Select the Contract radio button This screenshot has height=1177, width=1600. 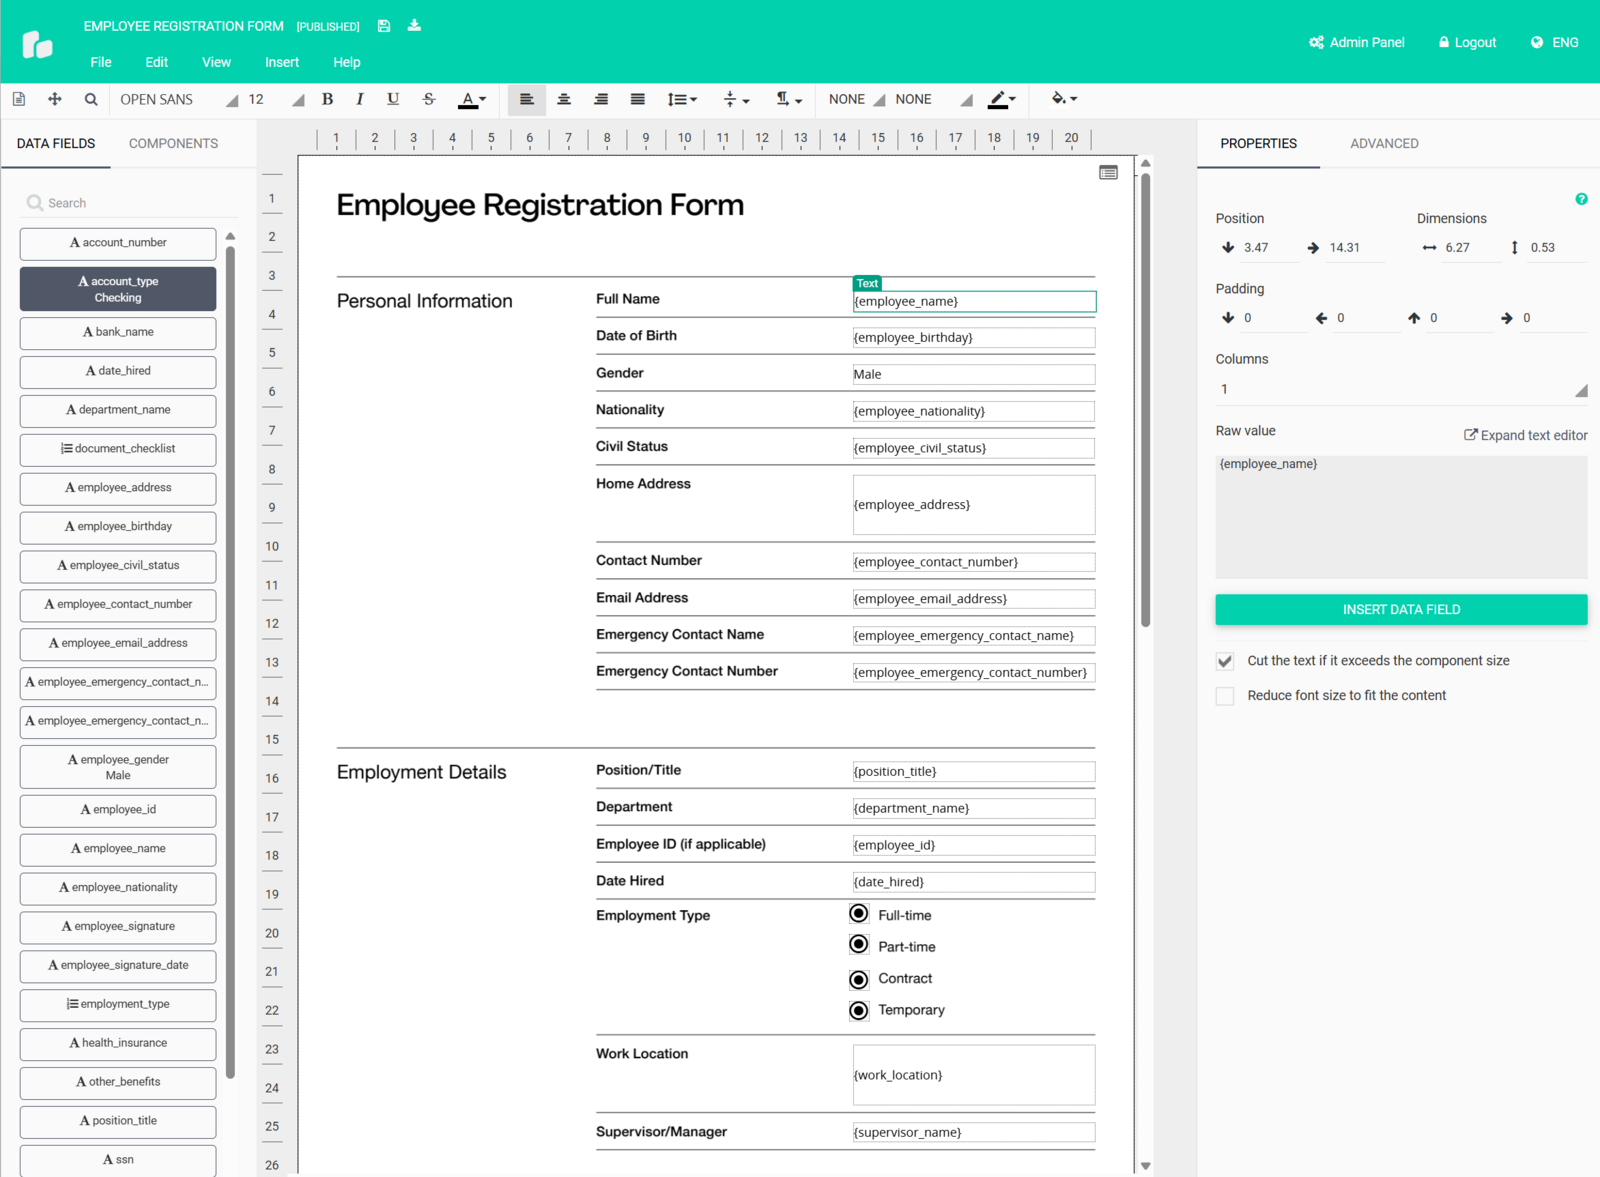pos(859,979)
